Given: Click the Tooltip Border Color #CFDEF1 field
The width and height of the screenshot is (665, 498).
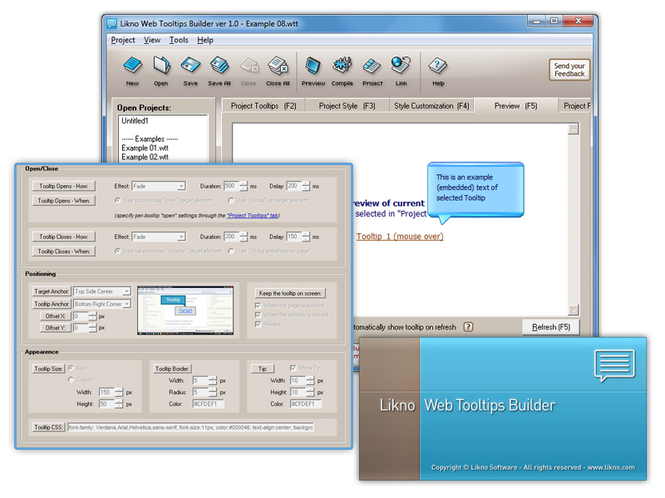Looking at the screenshot, I should pyautogui.click(x=208, y=404).
